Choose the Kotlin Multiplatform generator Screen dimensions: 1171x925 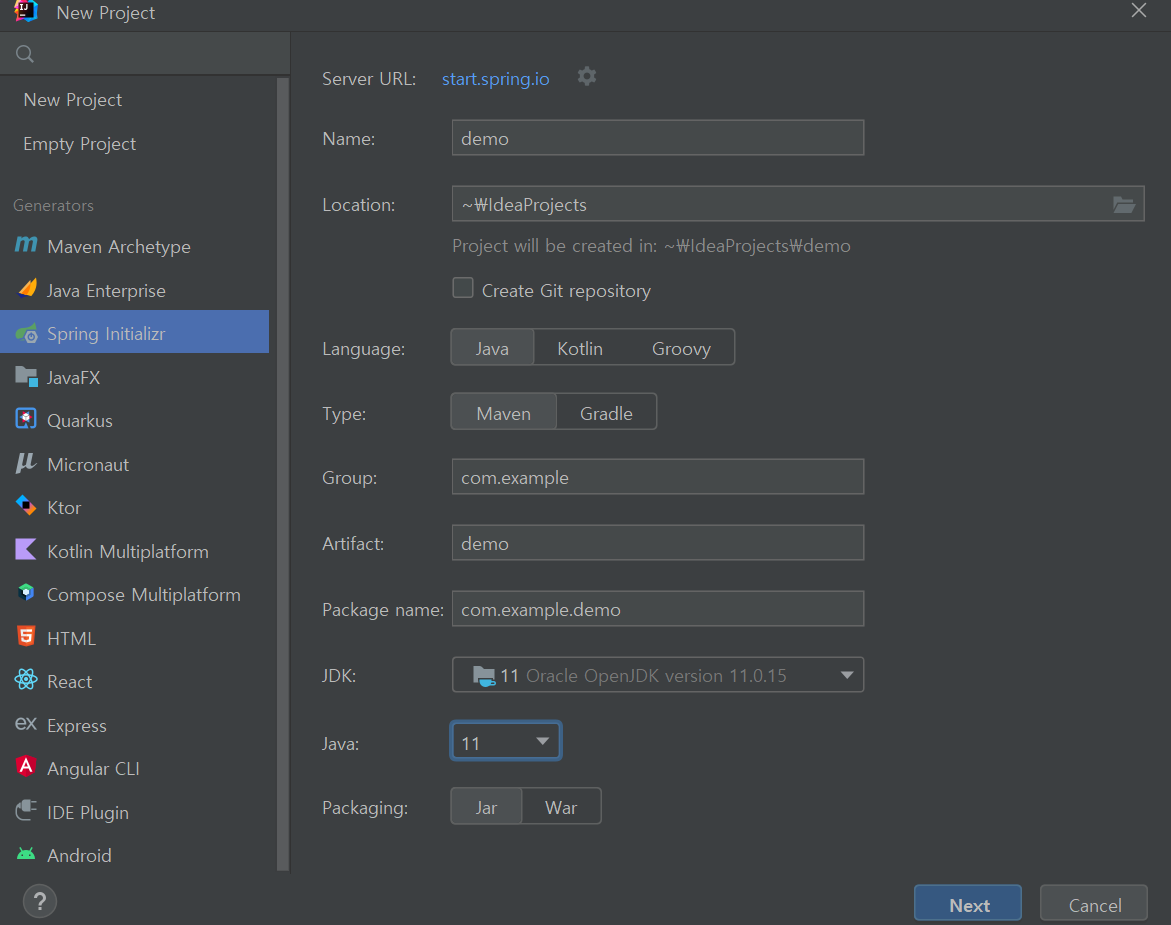134,552
